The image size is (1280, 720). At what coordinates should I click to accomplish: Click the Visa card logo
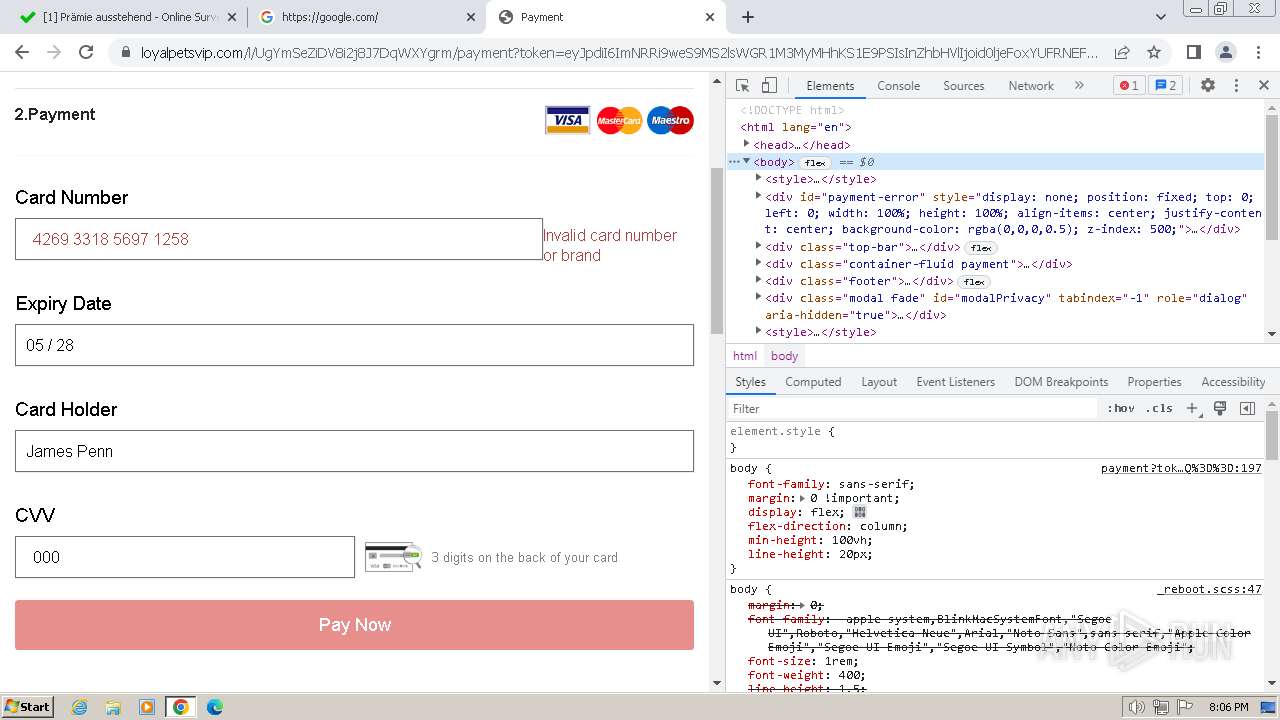567,120
